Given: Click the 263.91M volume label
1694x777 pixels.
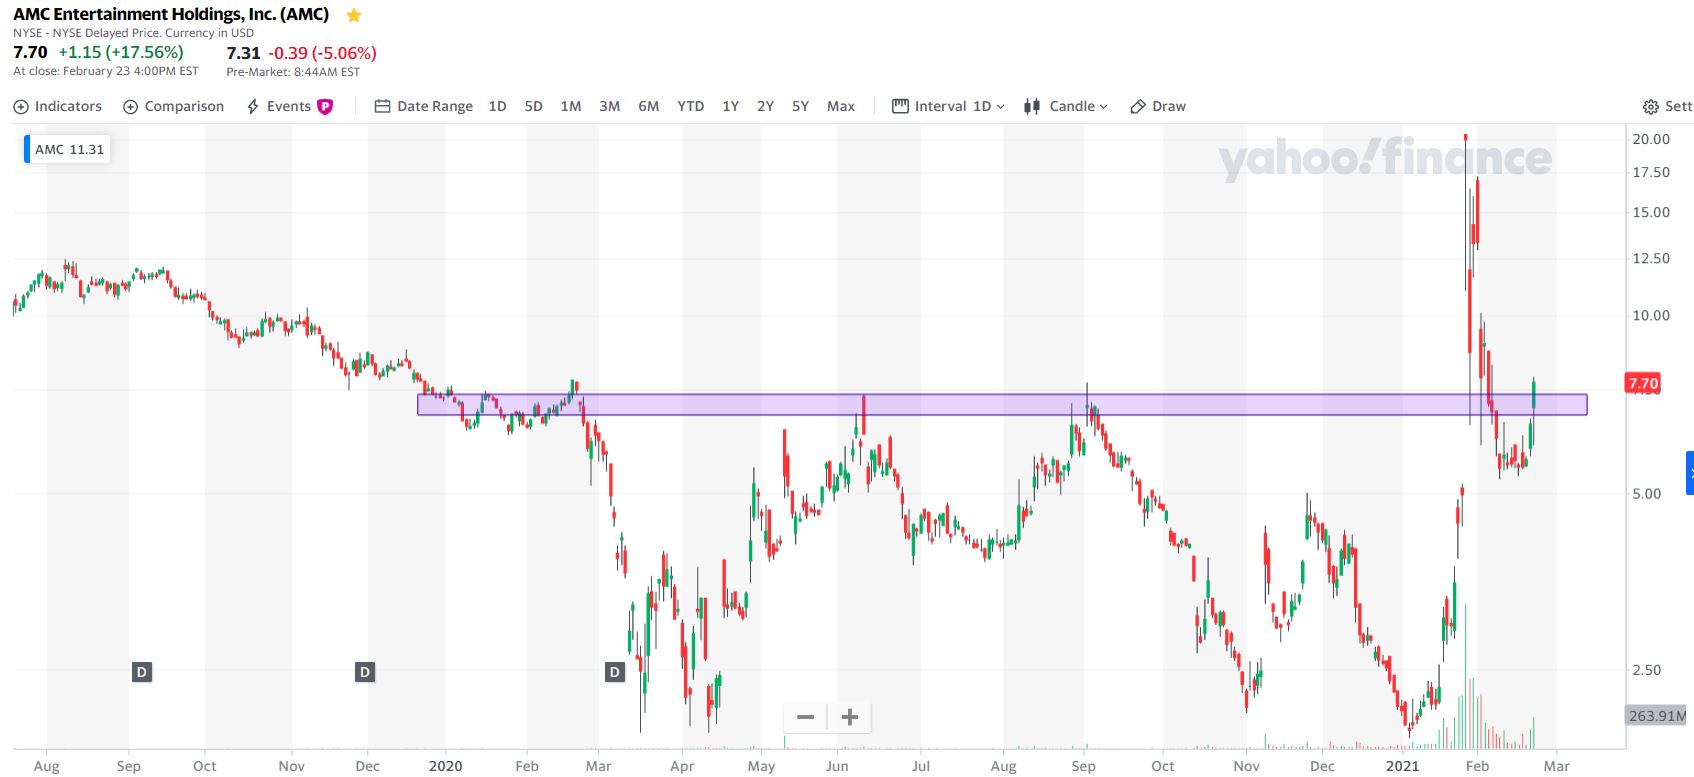Looking at the screenshot, I should tap(1656, 716).
